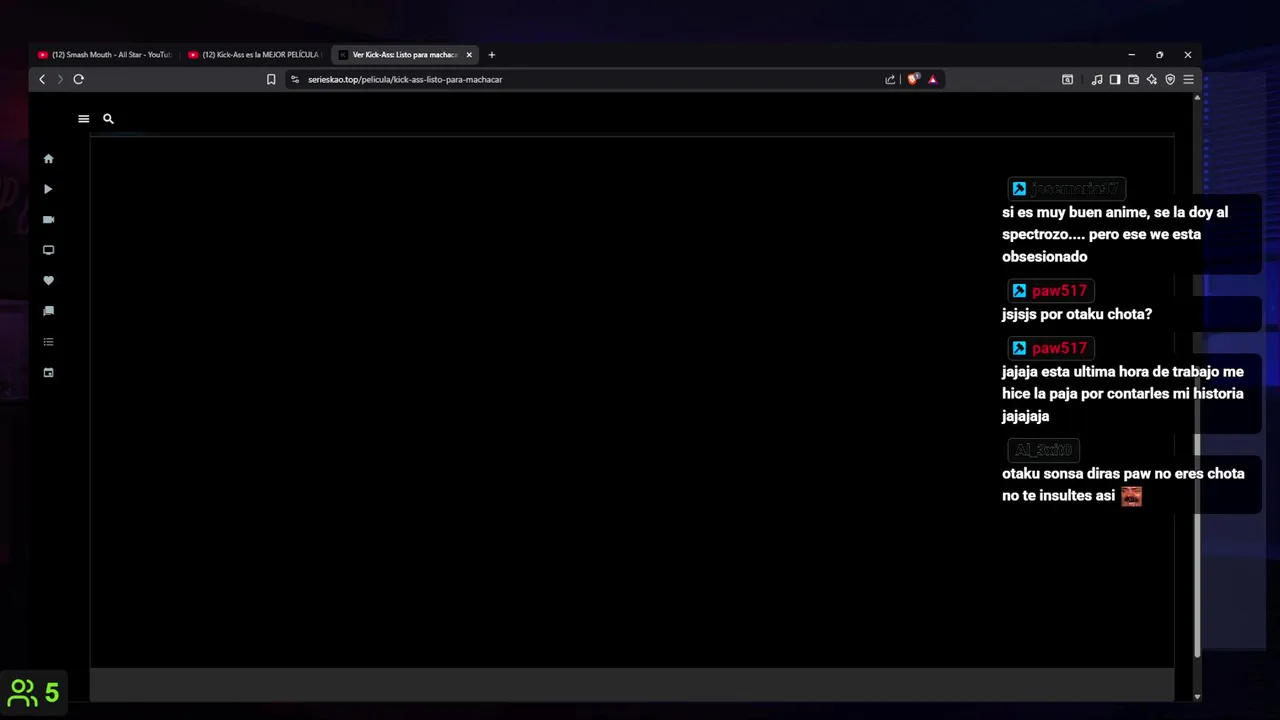Screen dimensions: 1280x720
Task: Open a new browser tab
Action: pos(491,55)
